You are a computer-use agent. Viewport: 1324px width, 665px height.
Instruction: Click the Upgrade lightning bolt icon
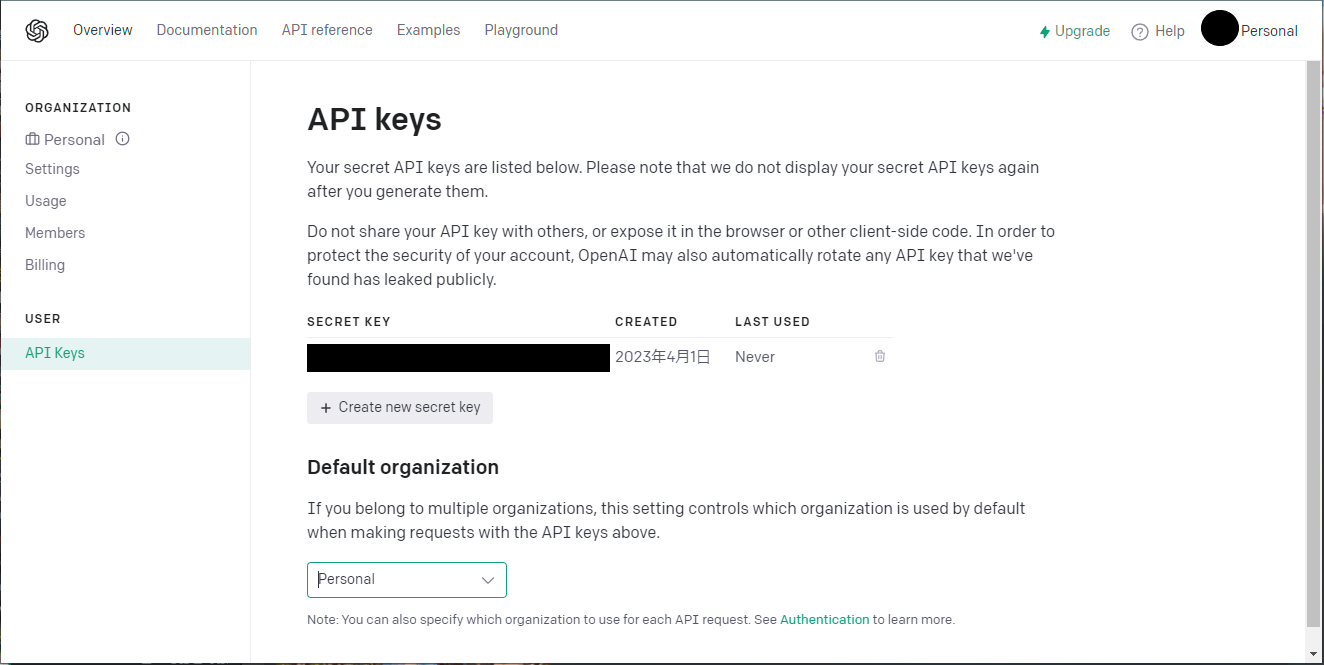click(1045, 32)
